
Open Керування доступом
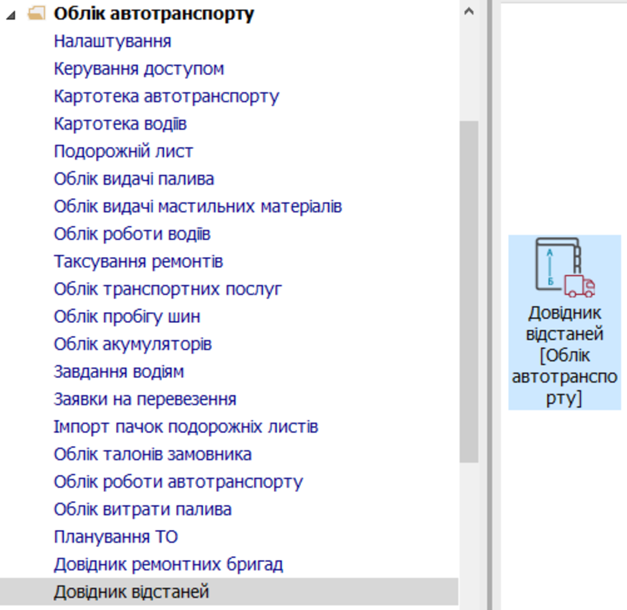pos(139,69)
